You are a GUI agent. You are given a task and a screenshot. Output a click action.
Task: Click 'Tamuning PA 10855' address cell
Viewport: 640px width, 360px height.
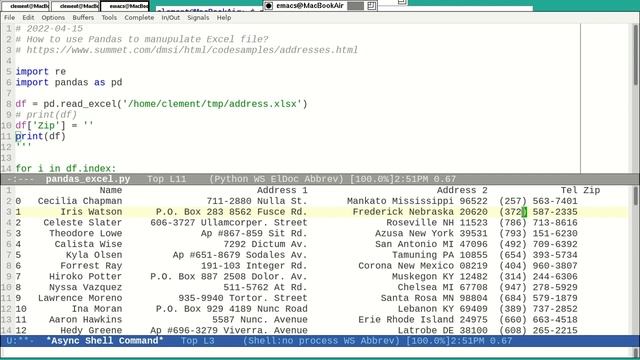tap(440, 255)
